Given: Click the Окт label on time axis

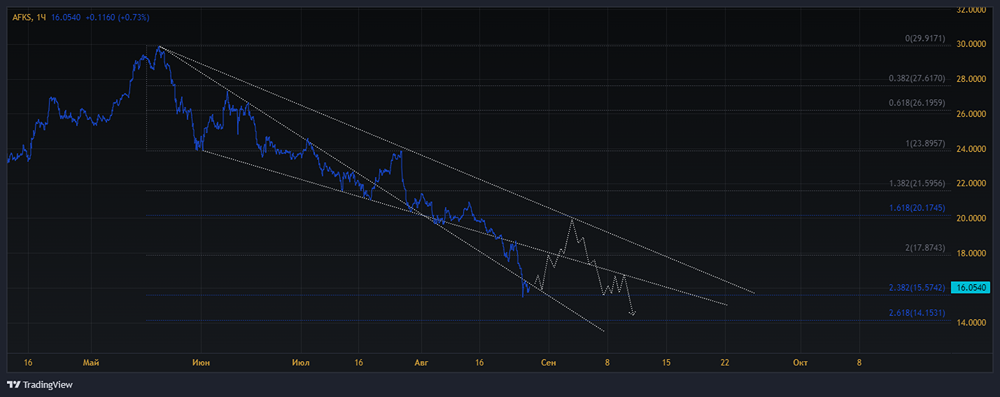Looking at the screenshot, I should click(x=800, y=363).
